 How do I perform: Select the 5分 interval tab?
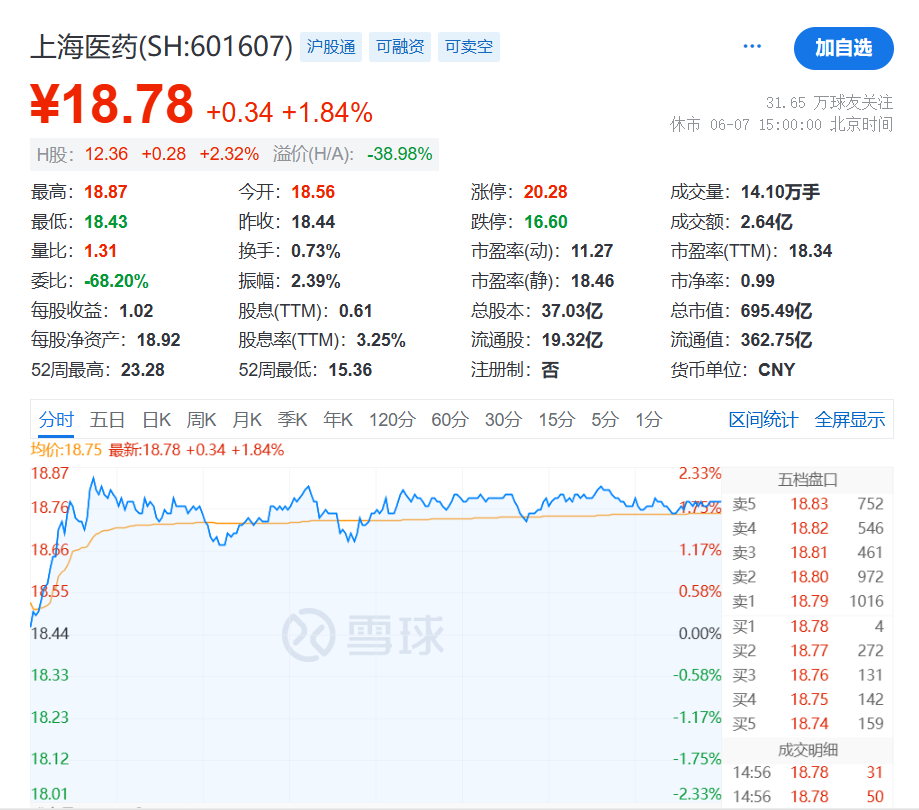coord(605,420)
